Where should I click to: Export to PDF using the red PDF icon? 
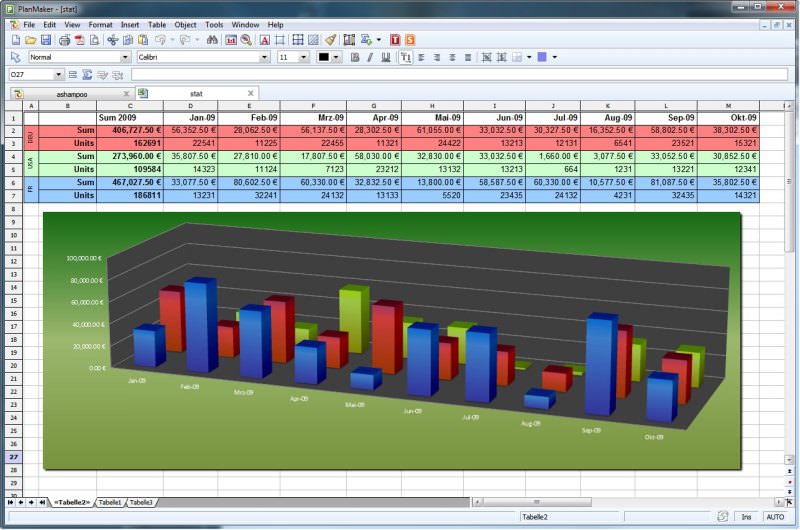point(79,40)
